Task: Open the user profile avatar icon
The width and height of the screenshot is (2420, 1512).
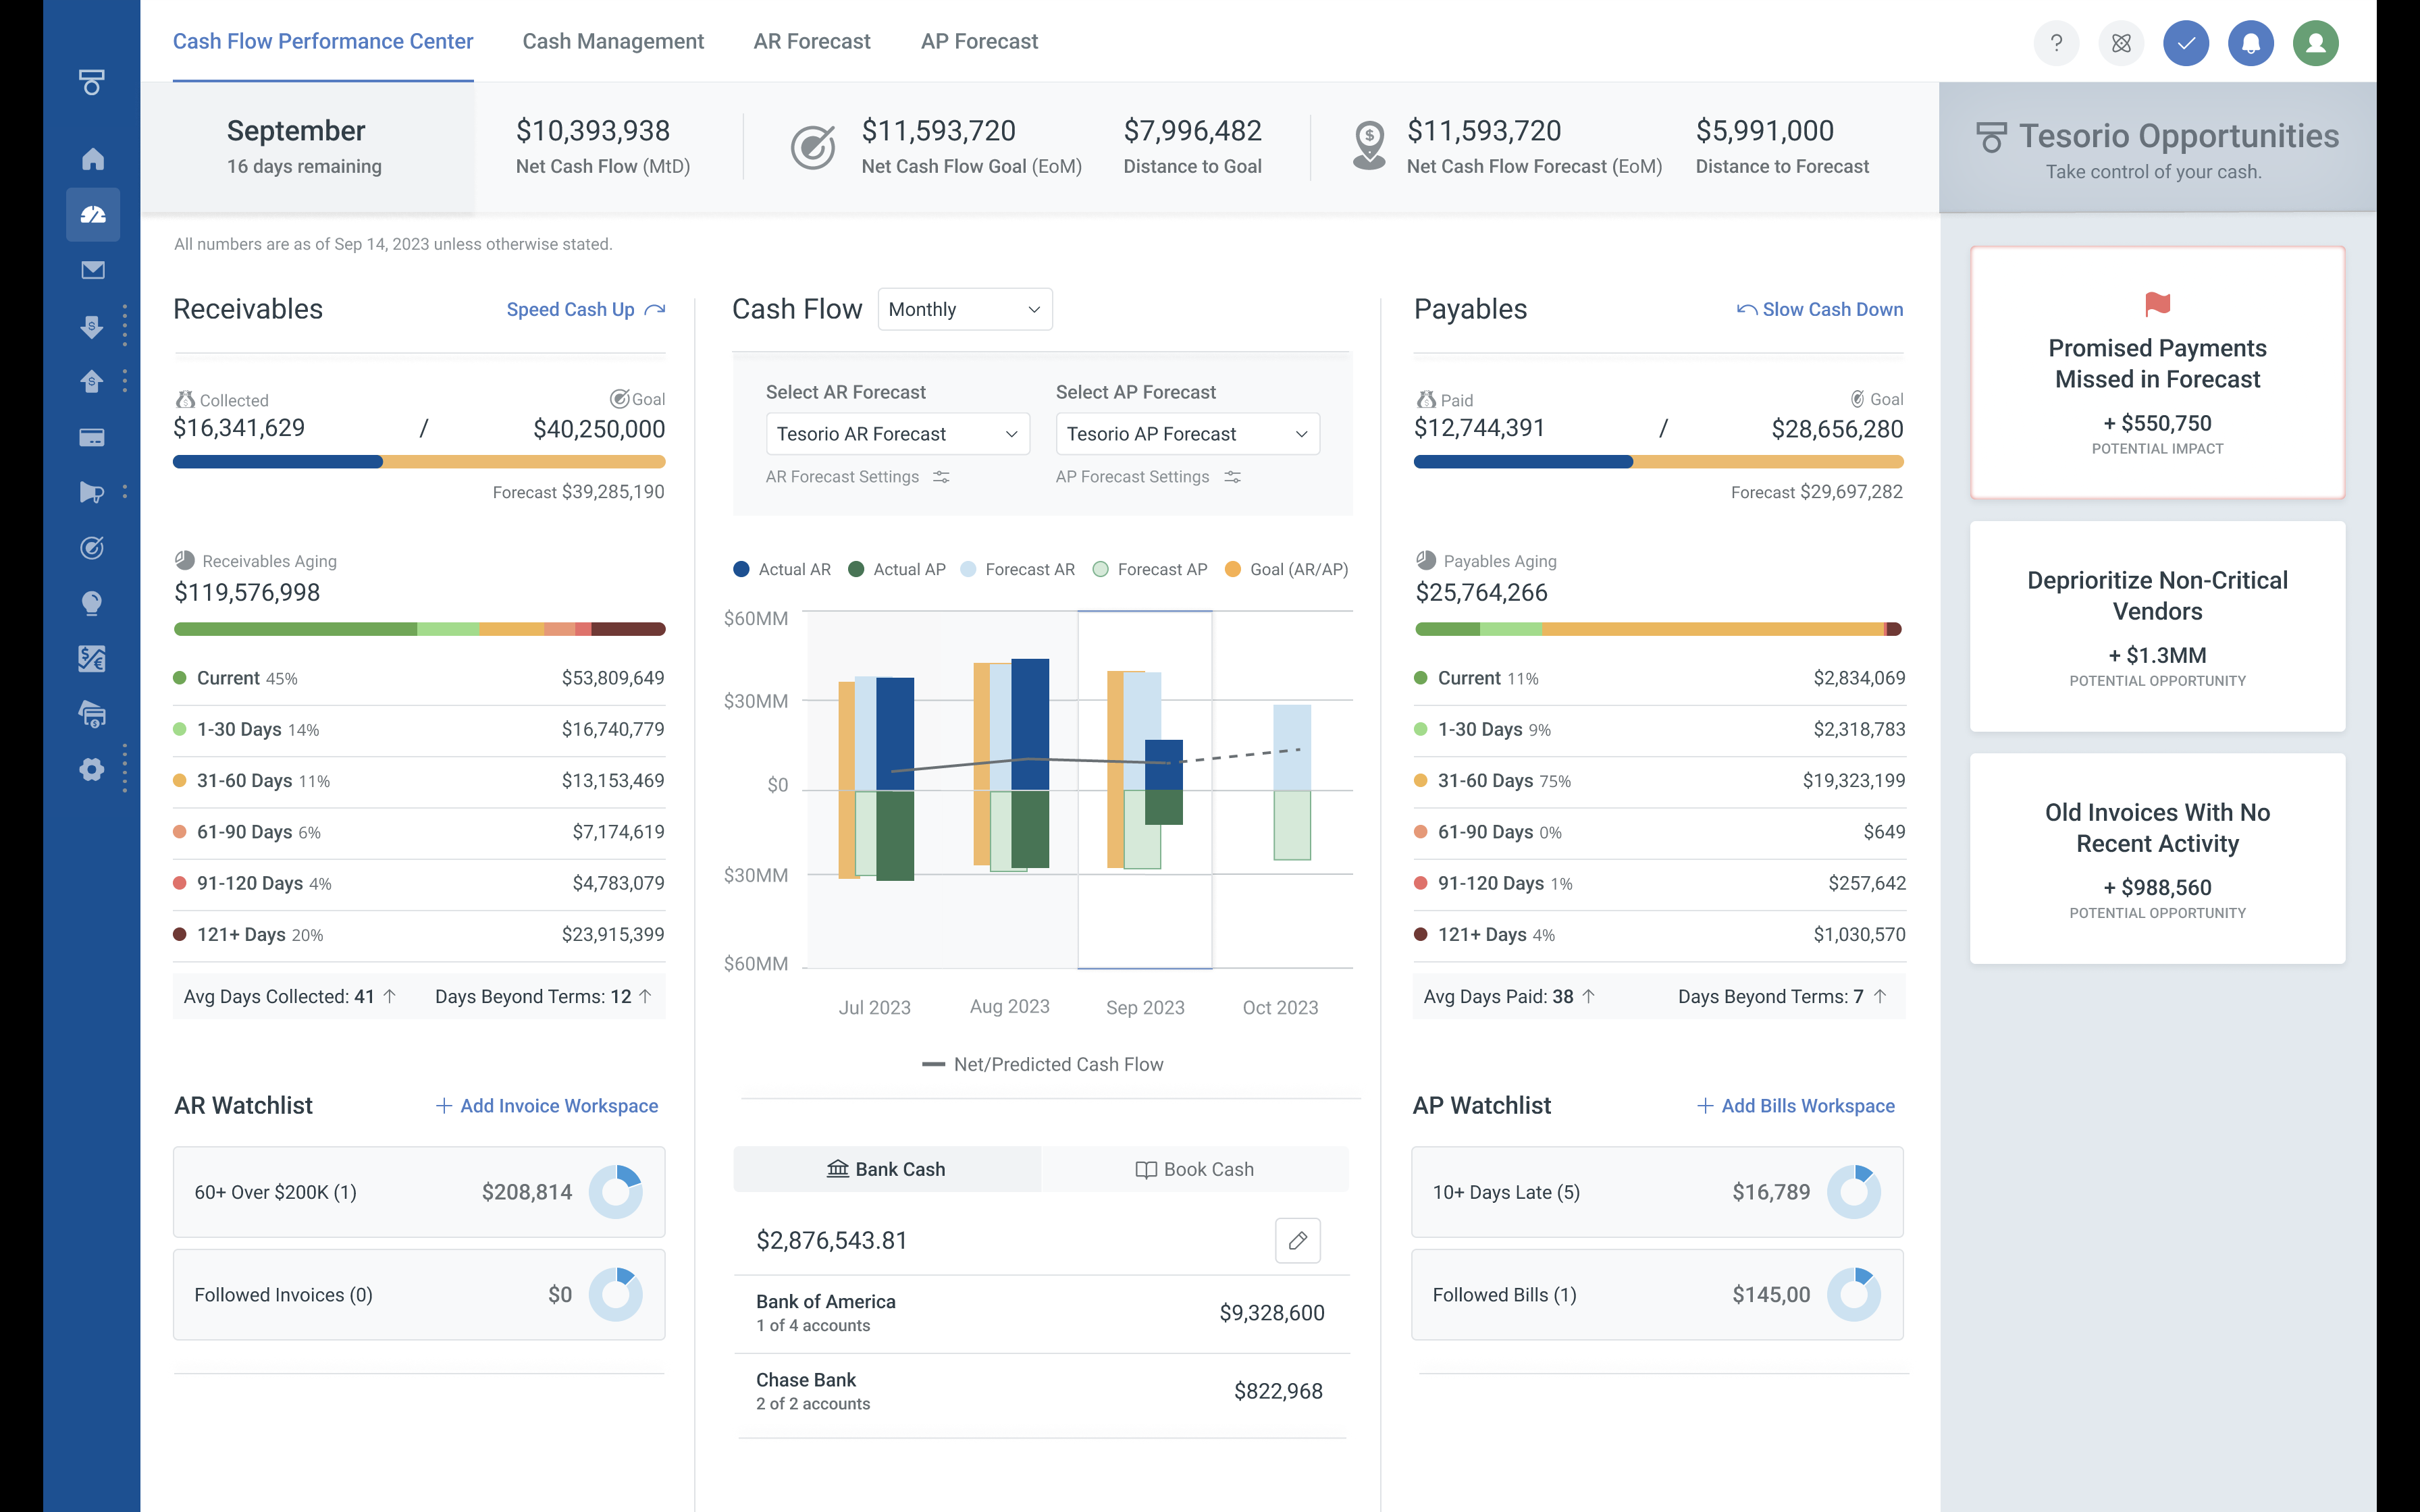Action: (x=2315, y=43)
